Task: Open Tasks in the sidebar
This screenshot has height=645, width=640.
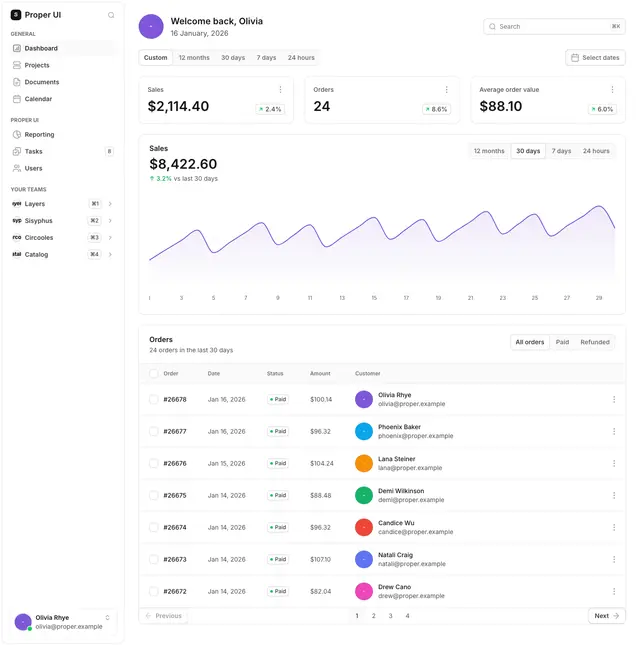Action: coord(63,151)
